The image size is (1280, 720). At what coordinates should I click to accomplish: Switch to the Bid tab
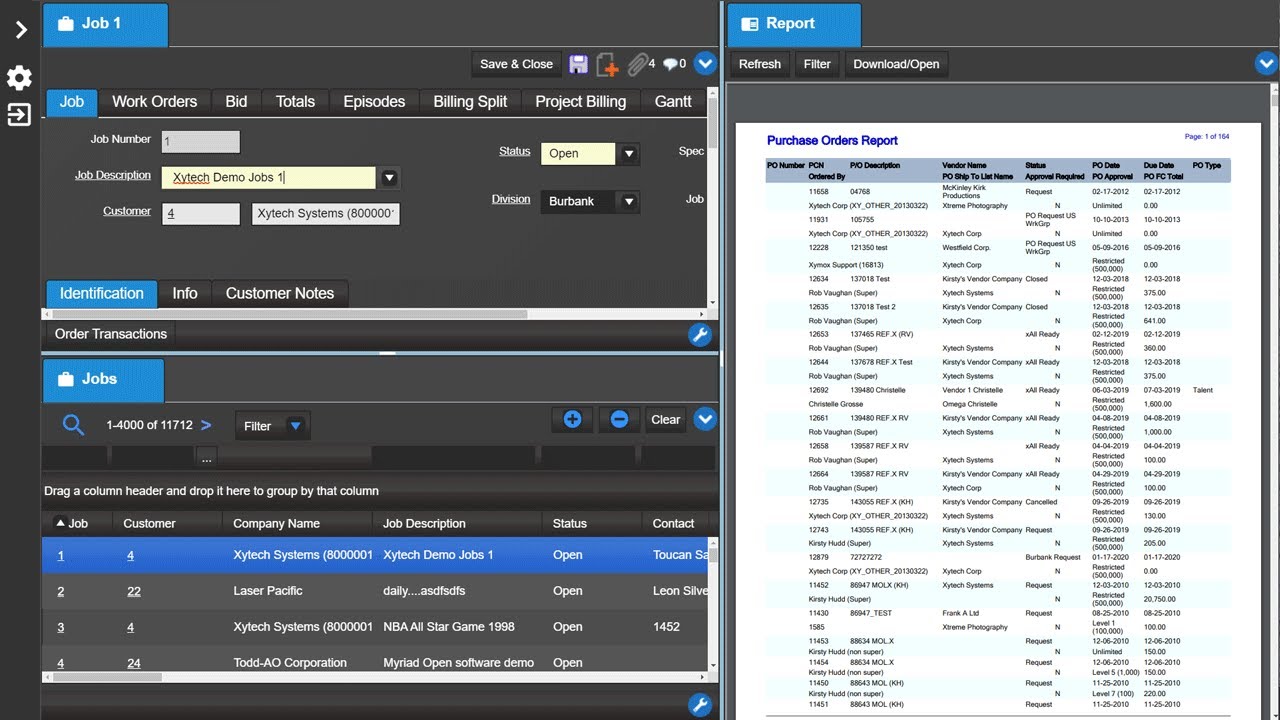tap(236, 102)
